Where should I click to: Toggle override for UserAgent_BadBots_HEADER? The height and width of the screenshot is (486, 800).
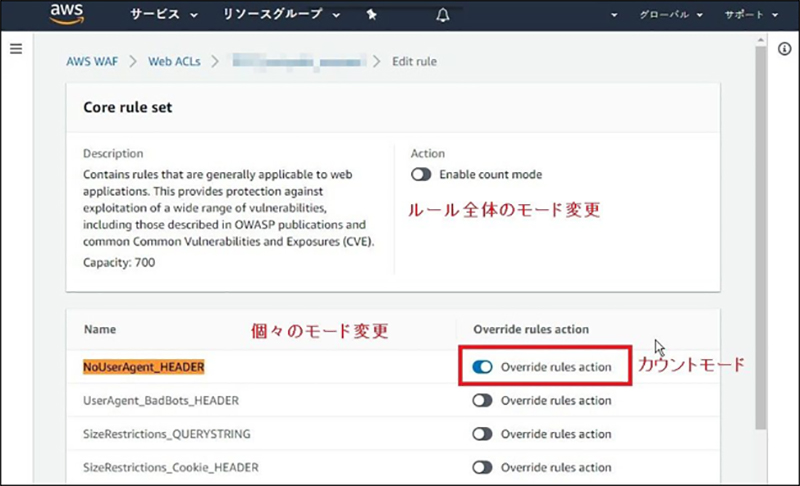tap(482, 400)
